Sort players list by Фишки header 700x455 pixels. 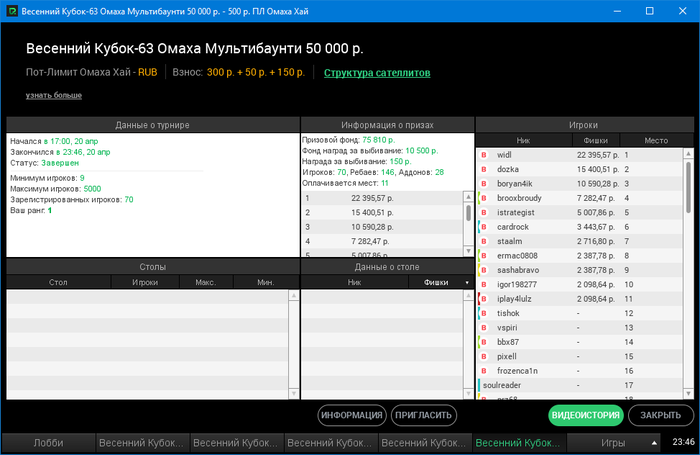pos(596,140)
